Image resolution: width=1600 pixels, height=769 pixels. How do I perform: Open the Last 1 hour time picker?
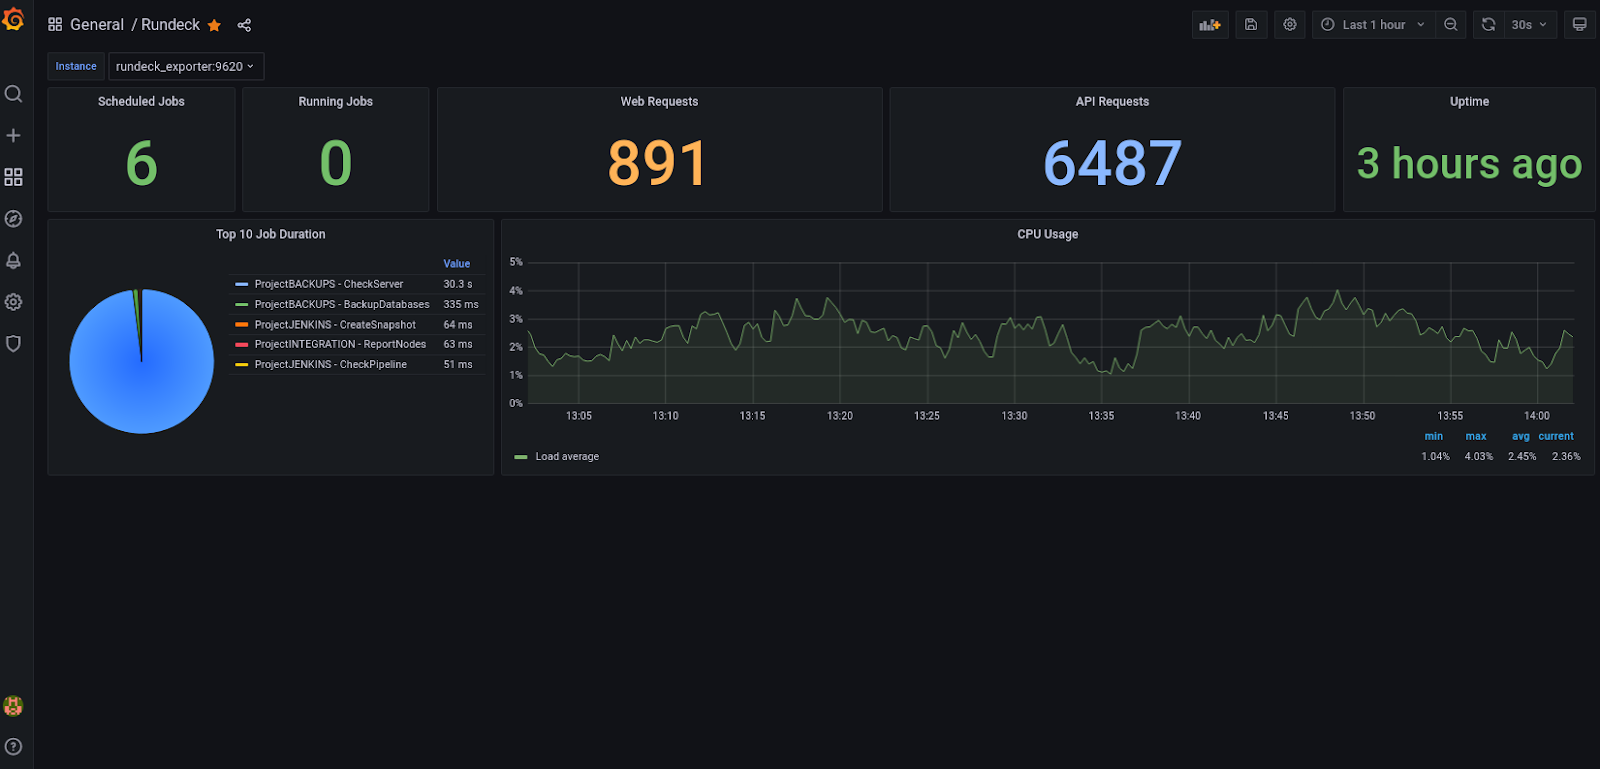pos(1374,25)
